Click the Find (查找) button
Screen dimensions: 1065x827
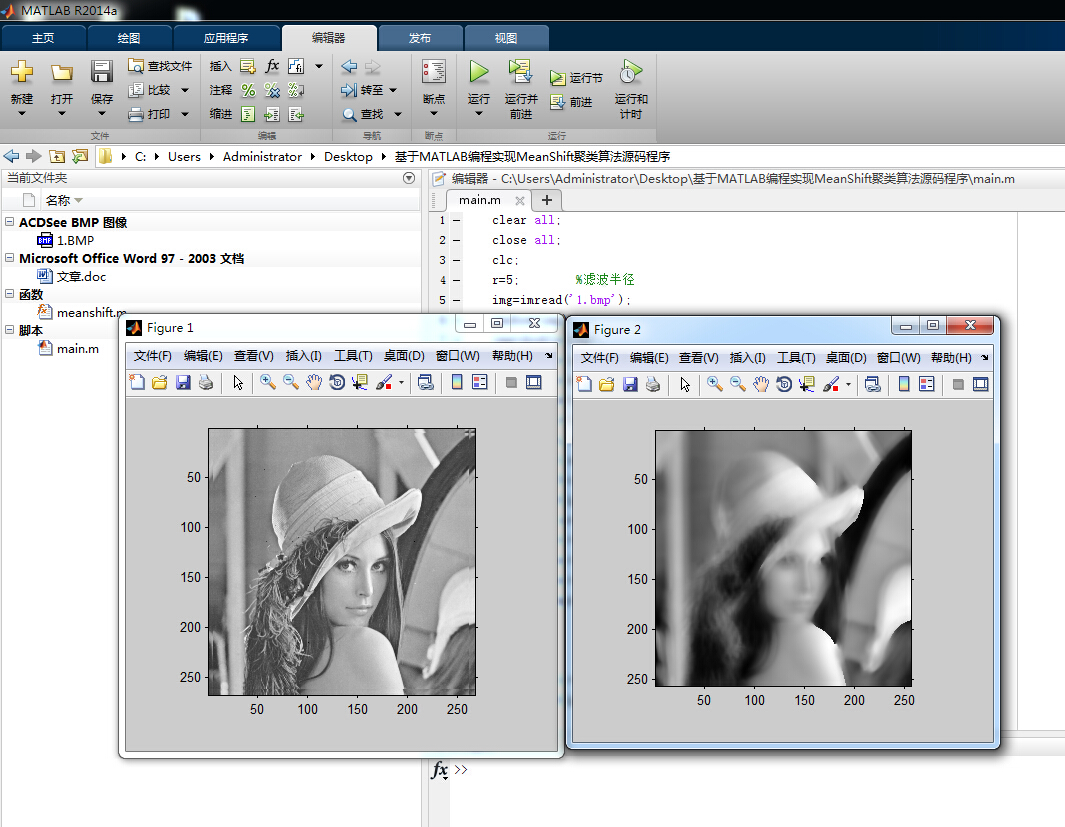point(363,114)
